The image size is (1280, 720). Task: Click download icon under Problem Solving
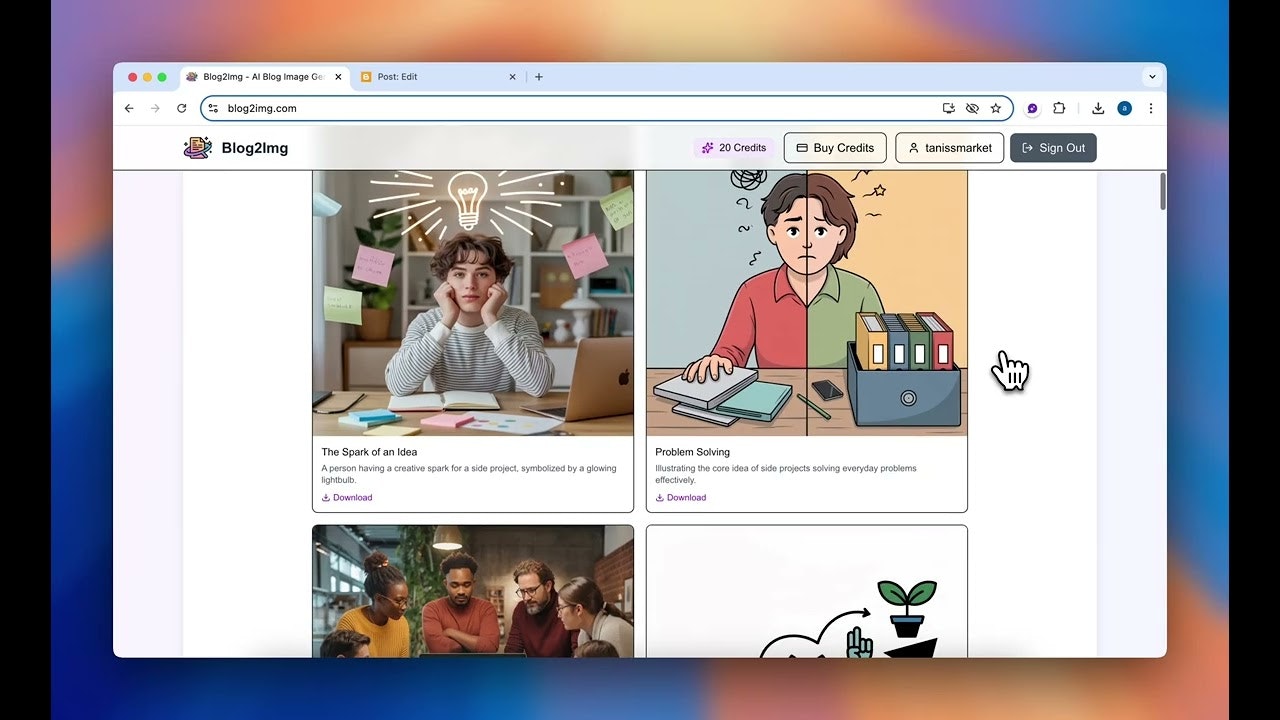pos(660,497)
